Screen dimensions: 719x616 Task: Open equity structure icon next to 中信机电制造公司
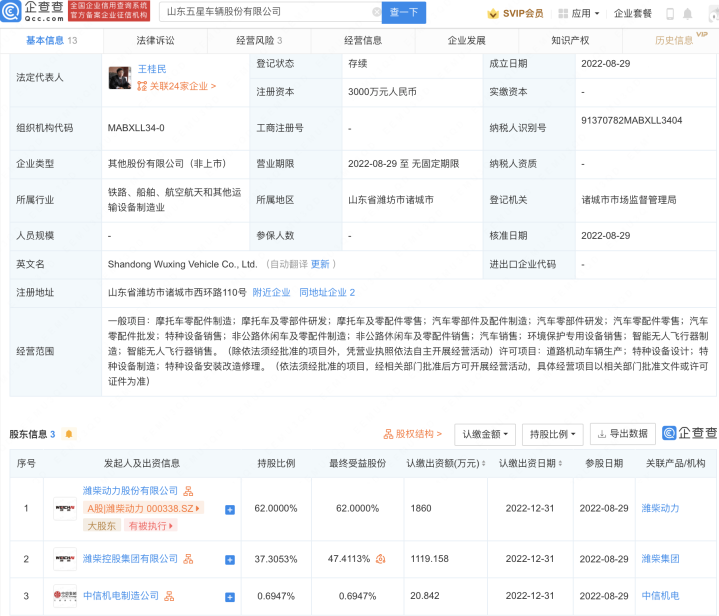tap(169, 596)
